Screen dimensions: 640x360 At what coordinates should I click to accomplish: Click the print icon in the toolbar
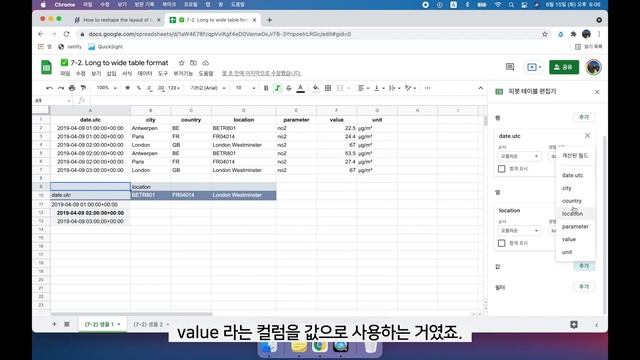(72, 88)
